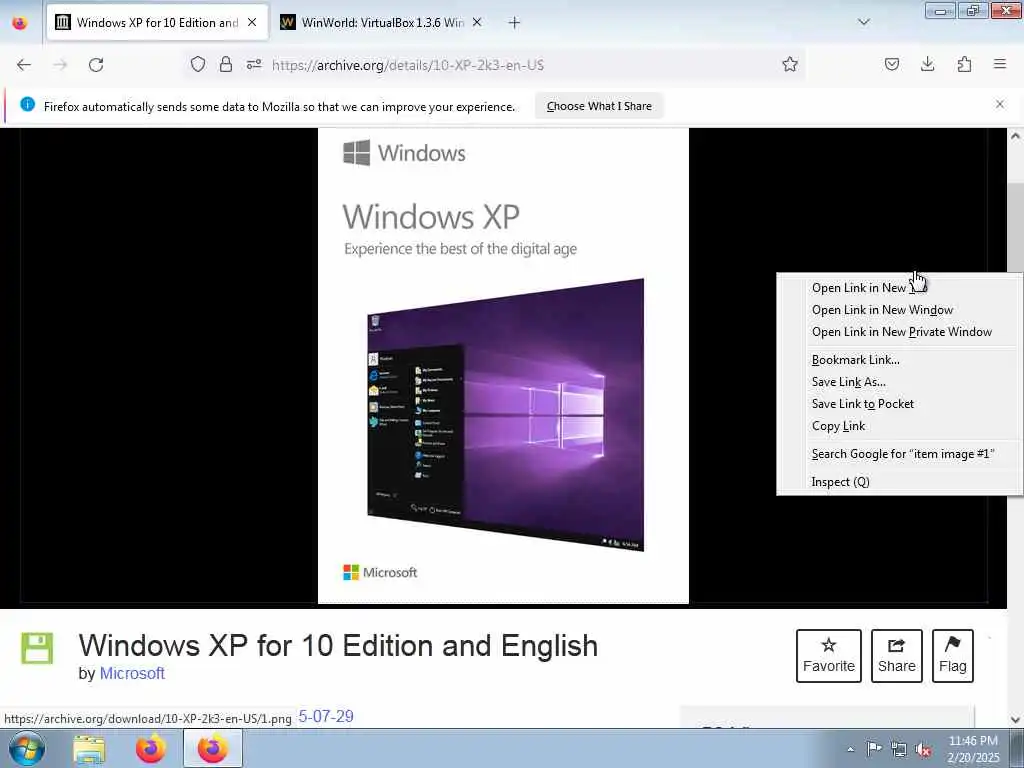Open the Microsoft author link
The height and width of the screenshot is (768, 1024).
(132, 673)
